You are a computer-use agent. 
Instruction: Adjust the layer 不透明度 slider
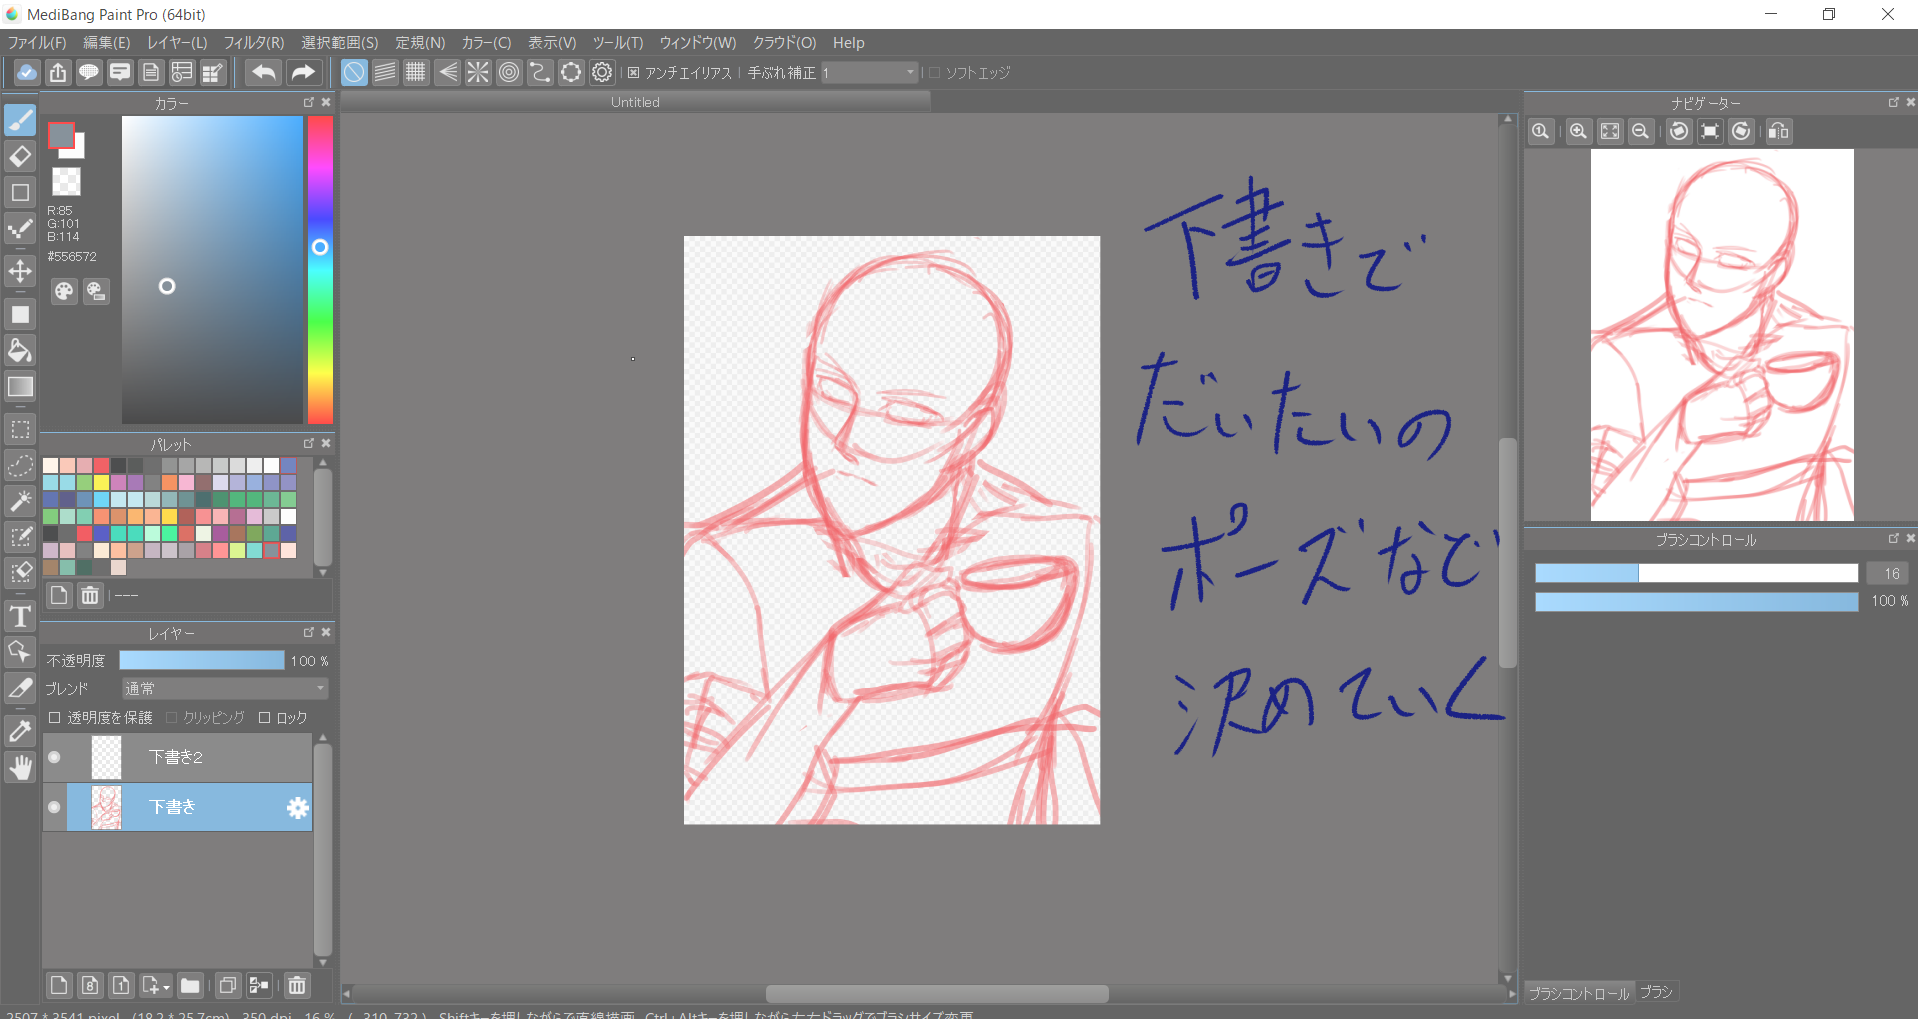tap(202, 661)
